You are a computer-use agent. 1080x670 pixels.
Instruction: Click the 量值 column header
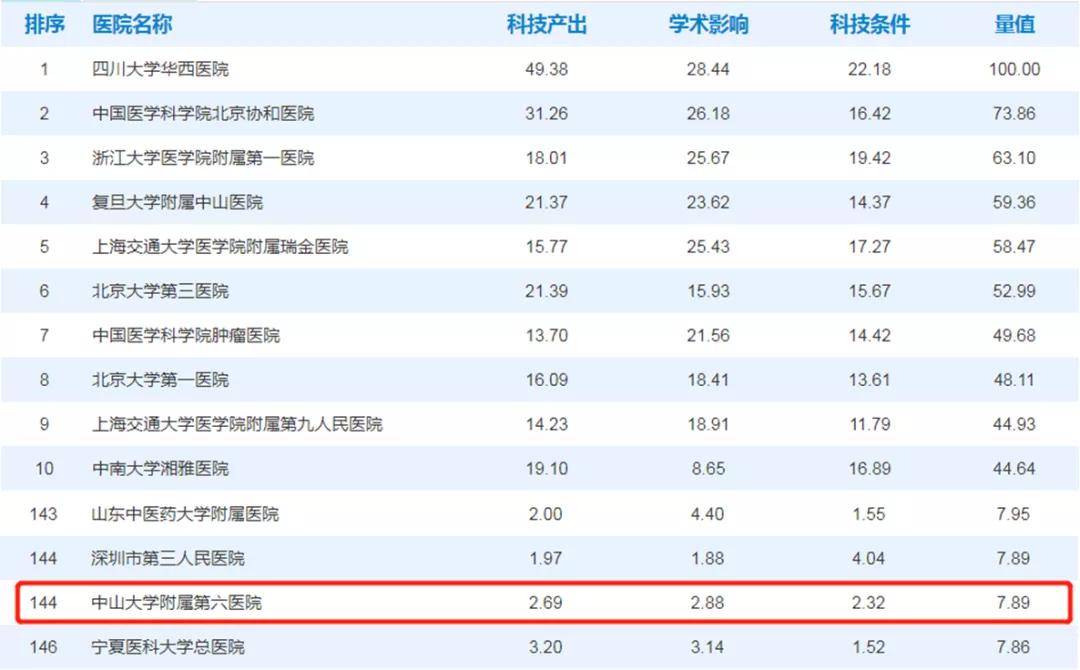pos(1015,25)
